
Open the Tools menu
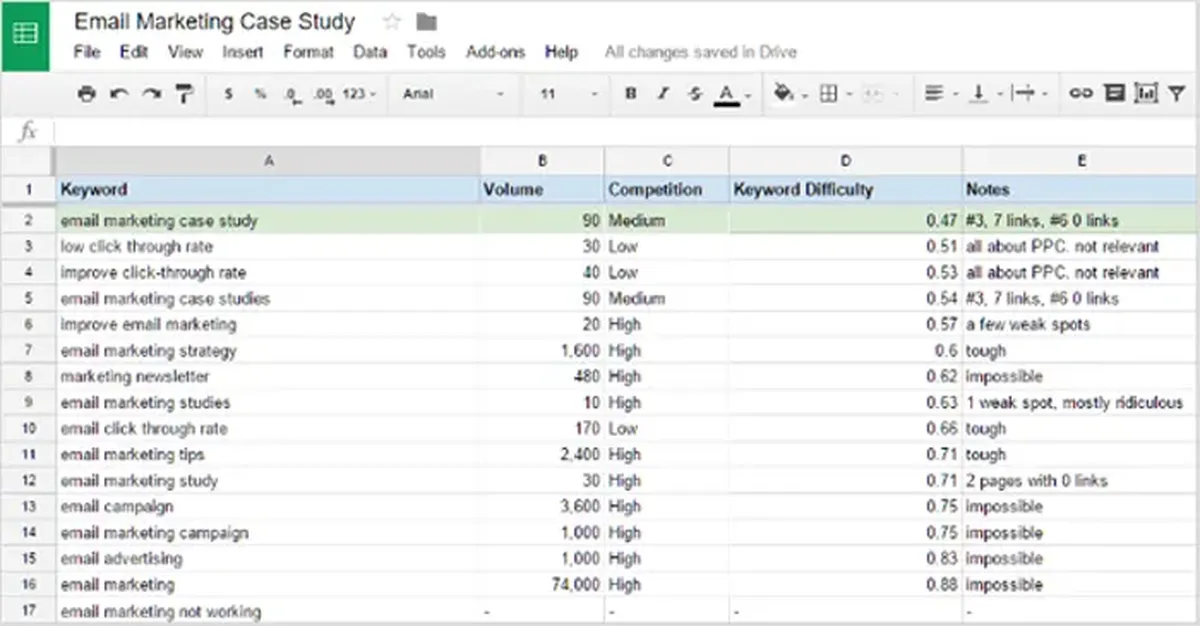(x=426, y=52)
